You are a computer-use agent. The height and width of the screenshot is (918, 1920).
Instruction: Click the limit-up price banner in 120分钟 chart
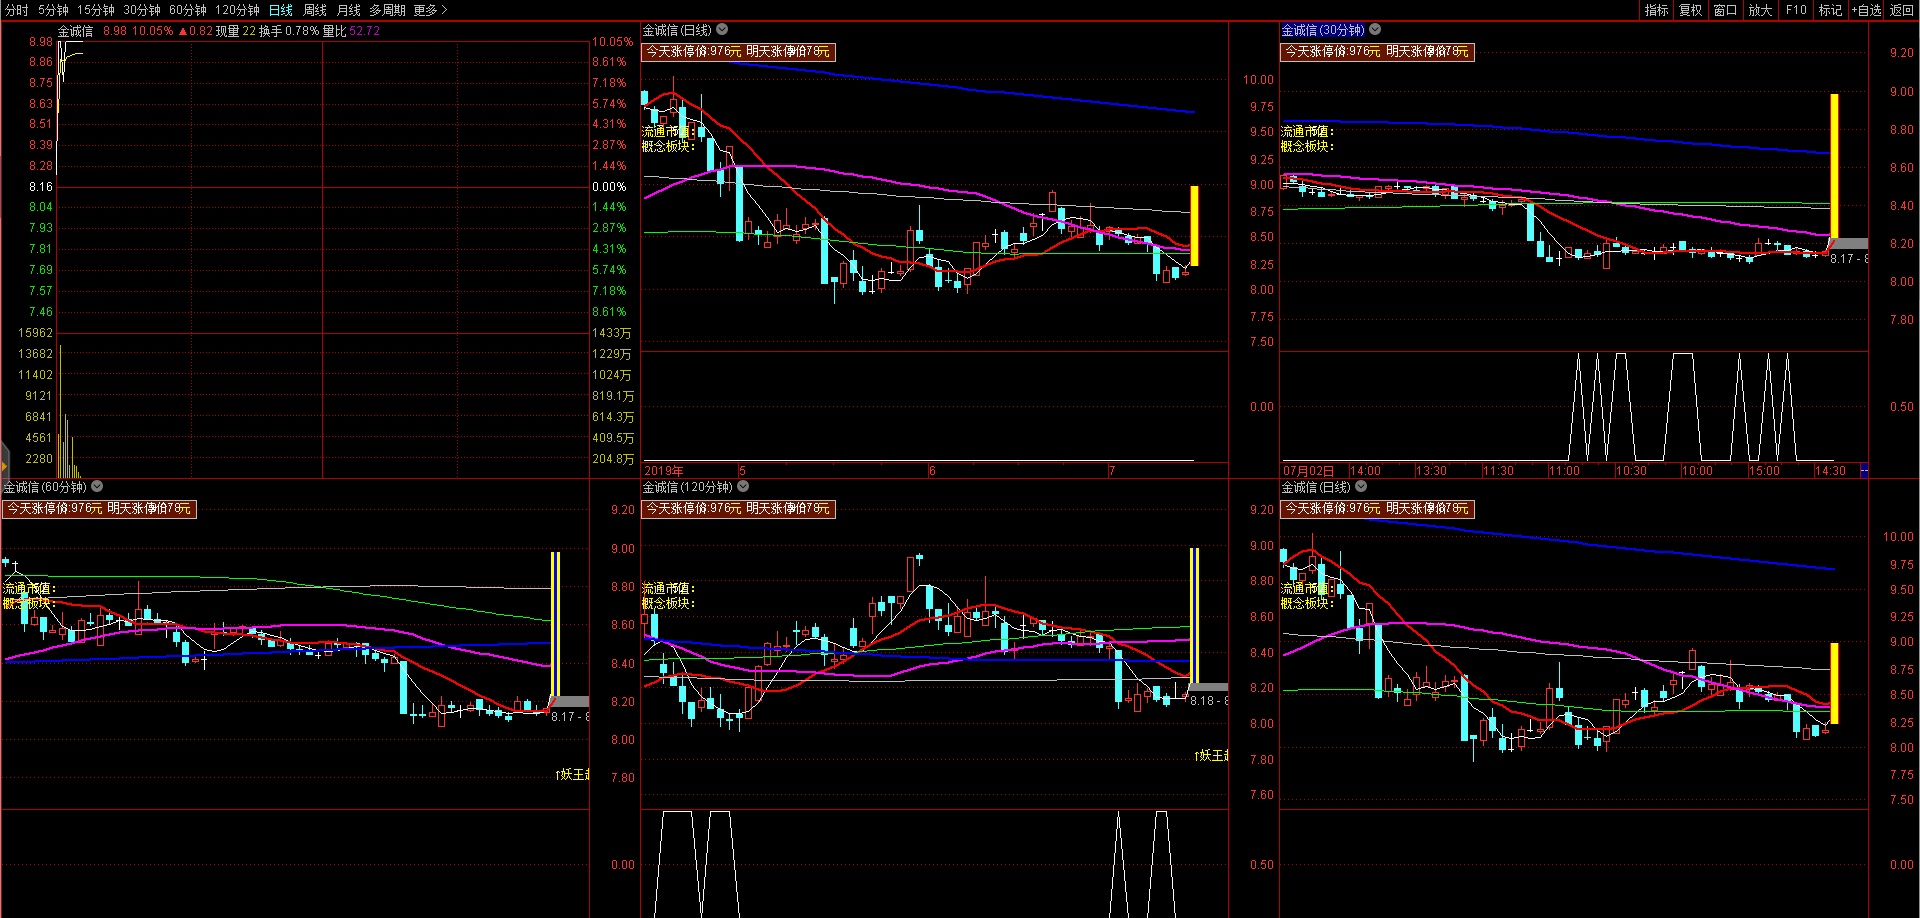coord(738,508)
